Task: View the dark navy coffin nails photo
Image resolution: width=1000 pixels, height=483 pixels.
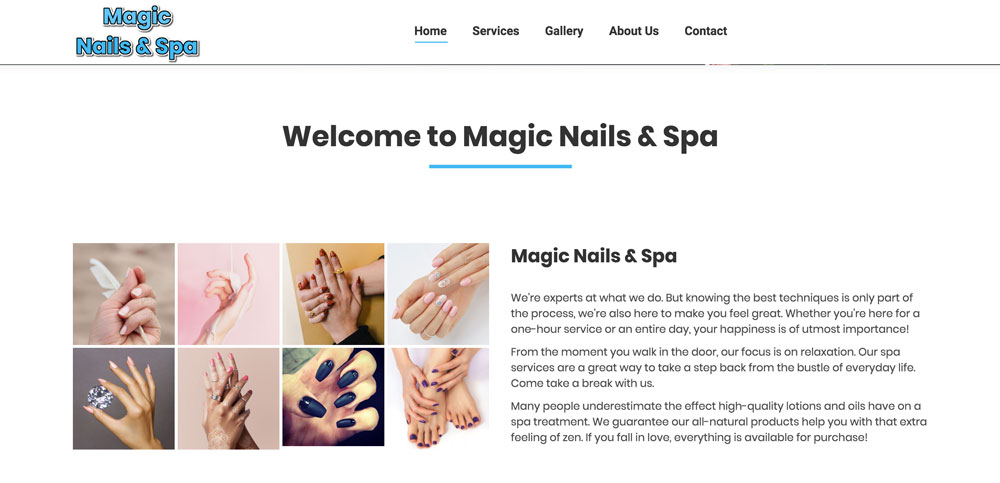Action: click(334, 397)
